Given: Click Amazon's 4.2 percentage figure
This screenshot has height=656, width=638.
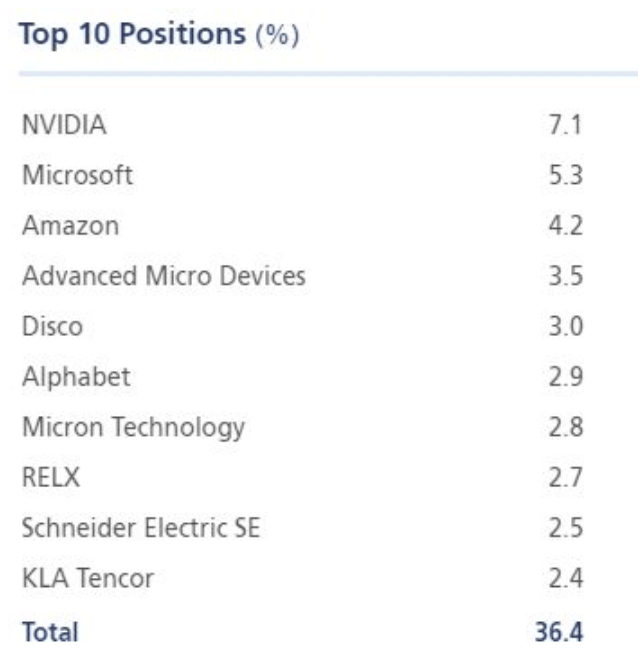Looking at the screenshot, I should click(x=568, y=226).
